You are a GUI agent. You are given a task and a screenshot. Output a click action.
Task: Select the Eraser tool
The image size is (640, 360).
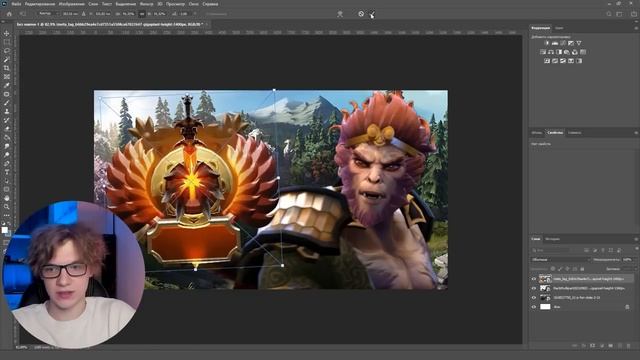(x=7, y=129)
